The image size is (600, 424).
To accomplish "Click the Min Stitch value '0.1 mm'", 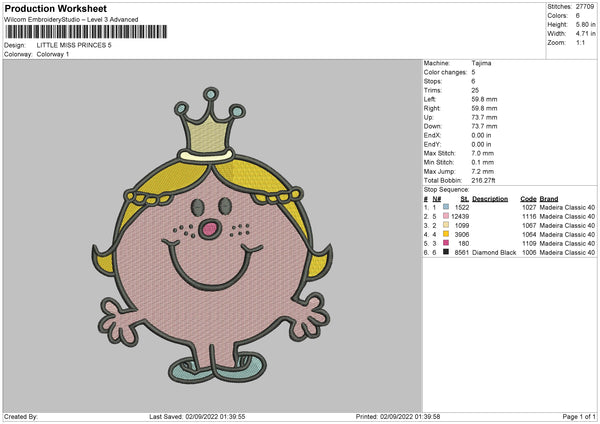I will pos(483,163).
